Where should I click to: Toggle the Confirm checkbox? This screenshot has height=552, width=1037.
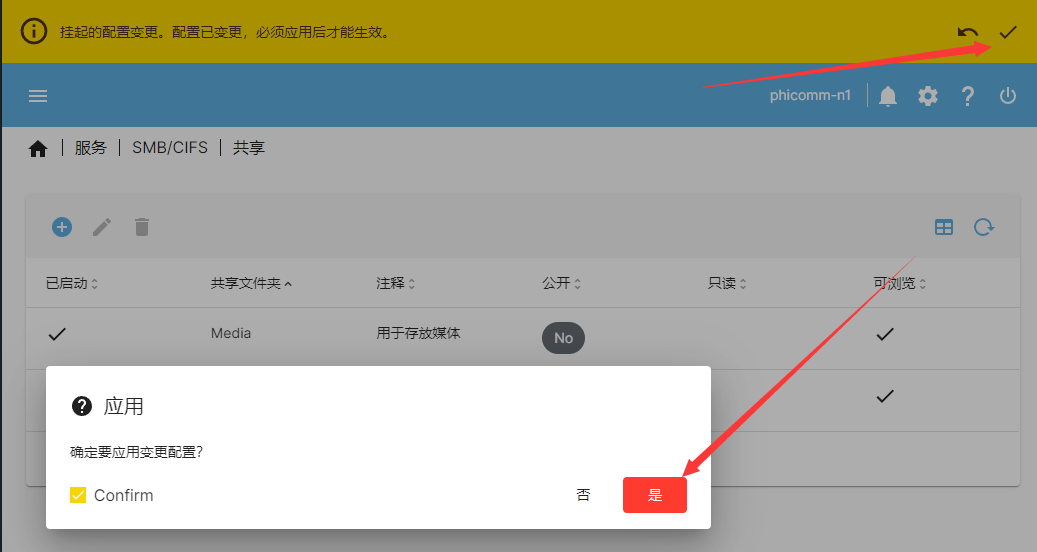(x=78, y=495)
